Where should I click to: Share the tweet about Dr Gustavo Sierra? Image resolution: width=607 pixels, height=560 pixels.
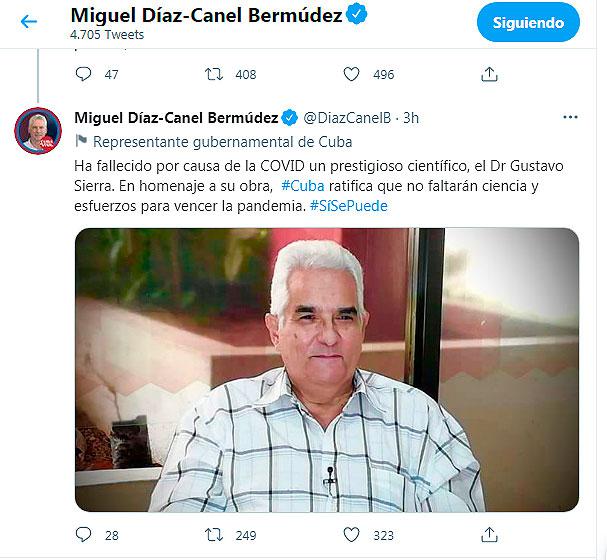[x=489, y=534]
